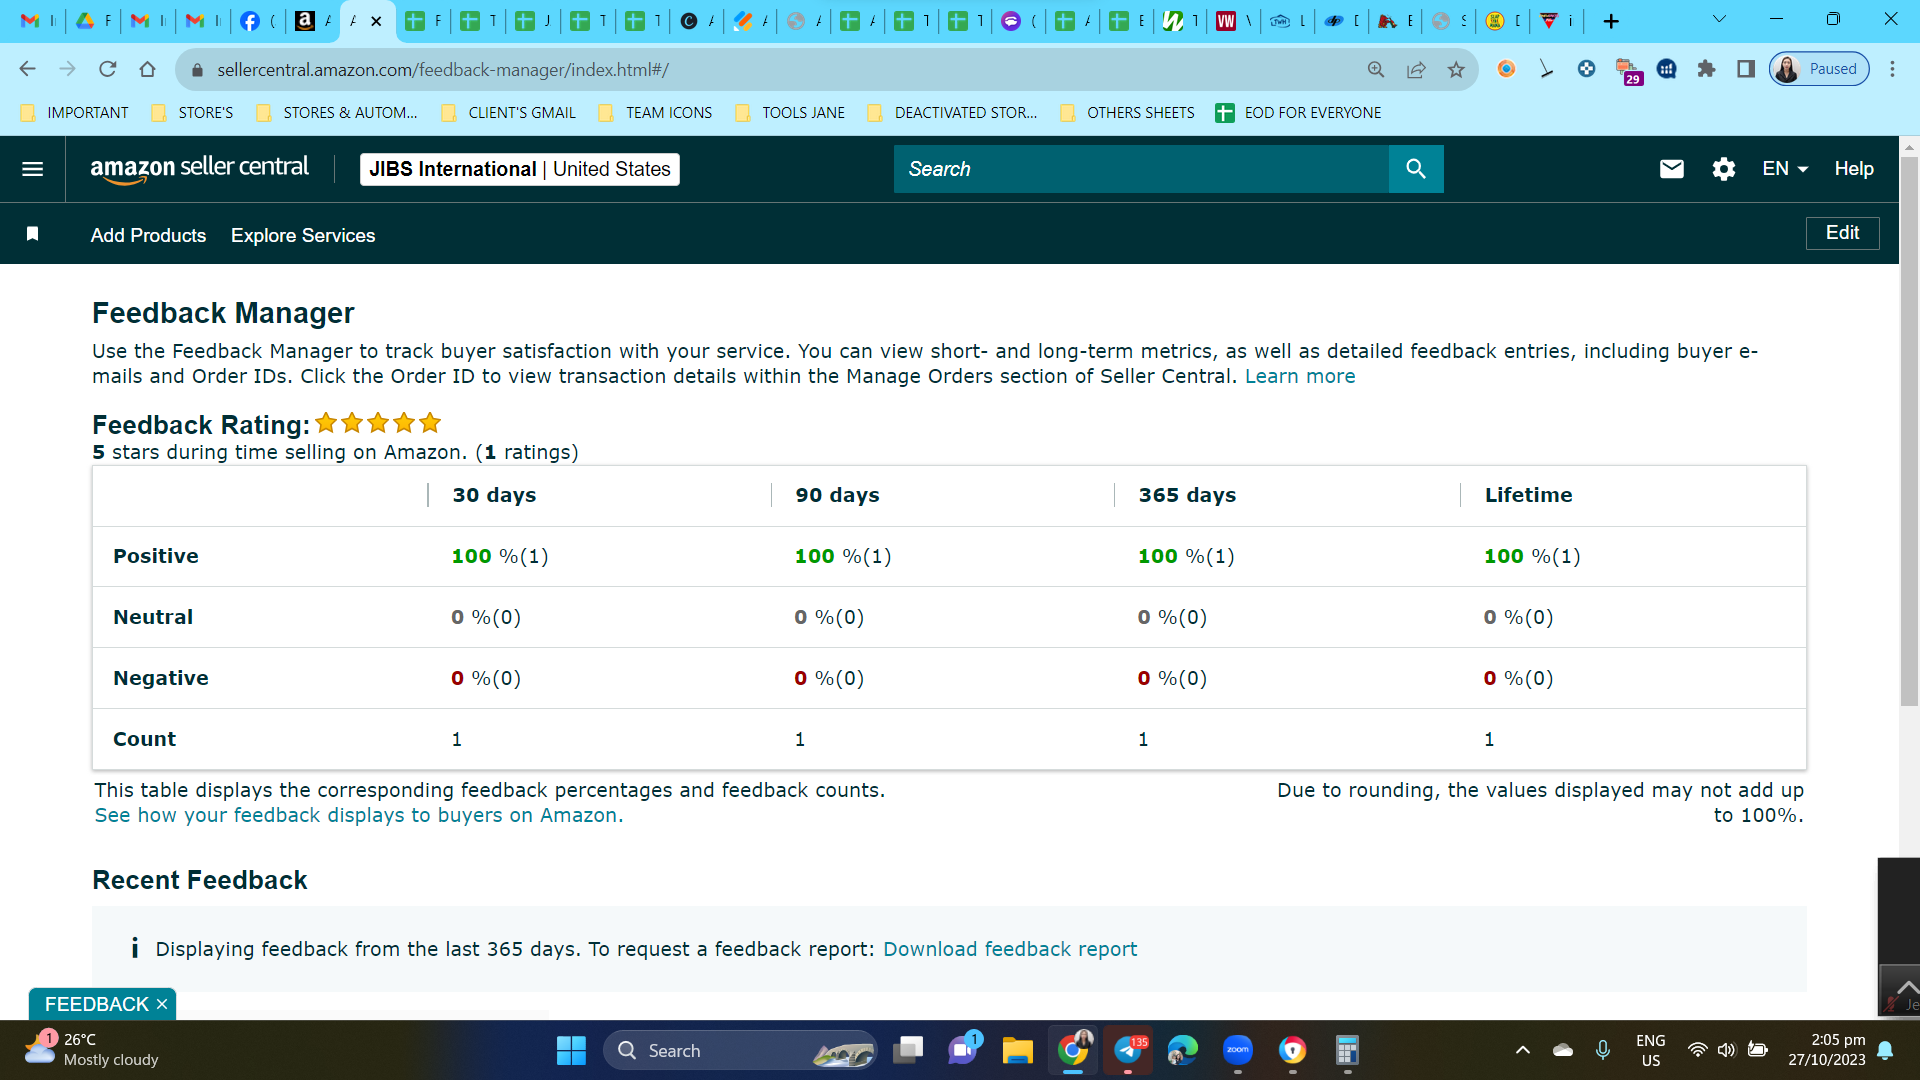
Task: Open the Help menu
Action: [x=1854, y=169]
